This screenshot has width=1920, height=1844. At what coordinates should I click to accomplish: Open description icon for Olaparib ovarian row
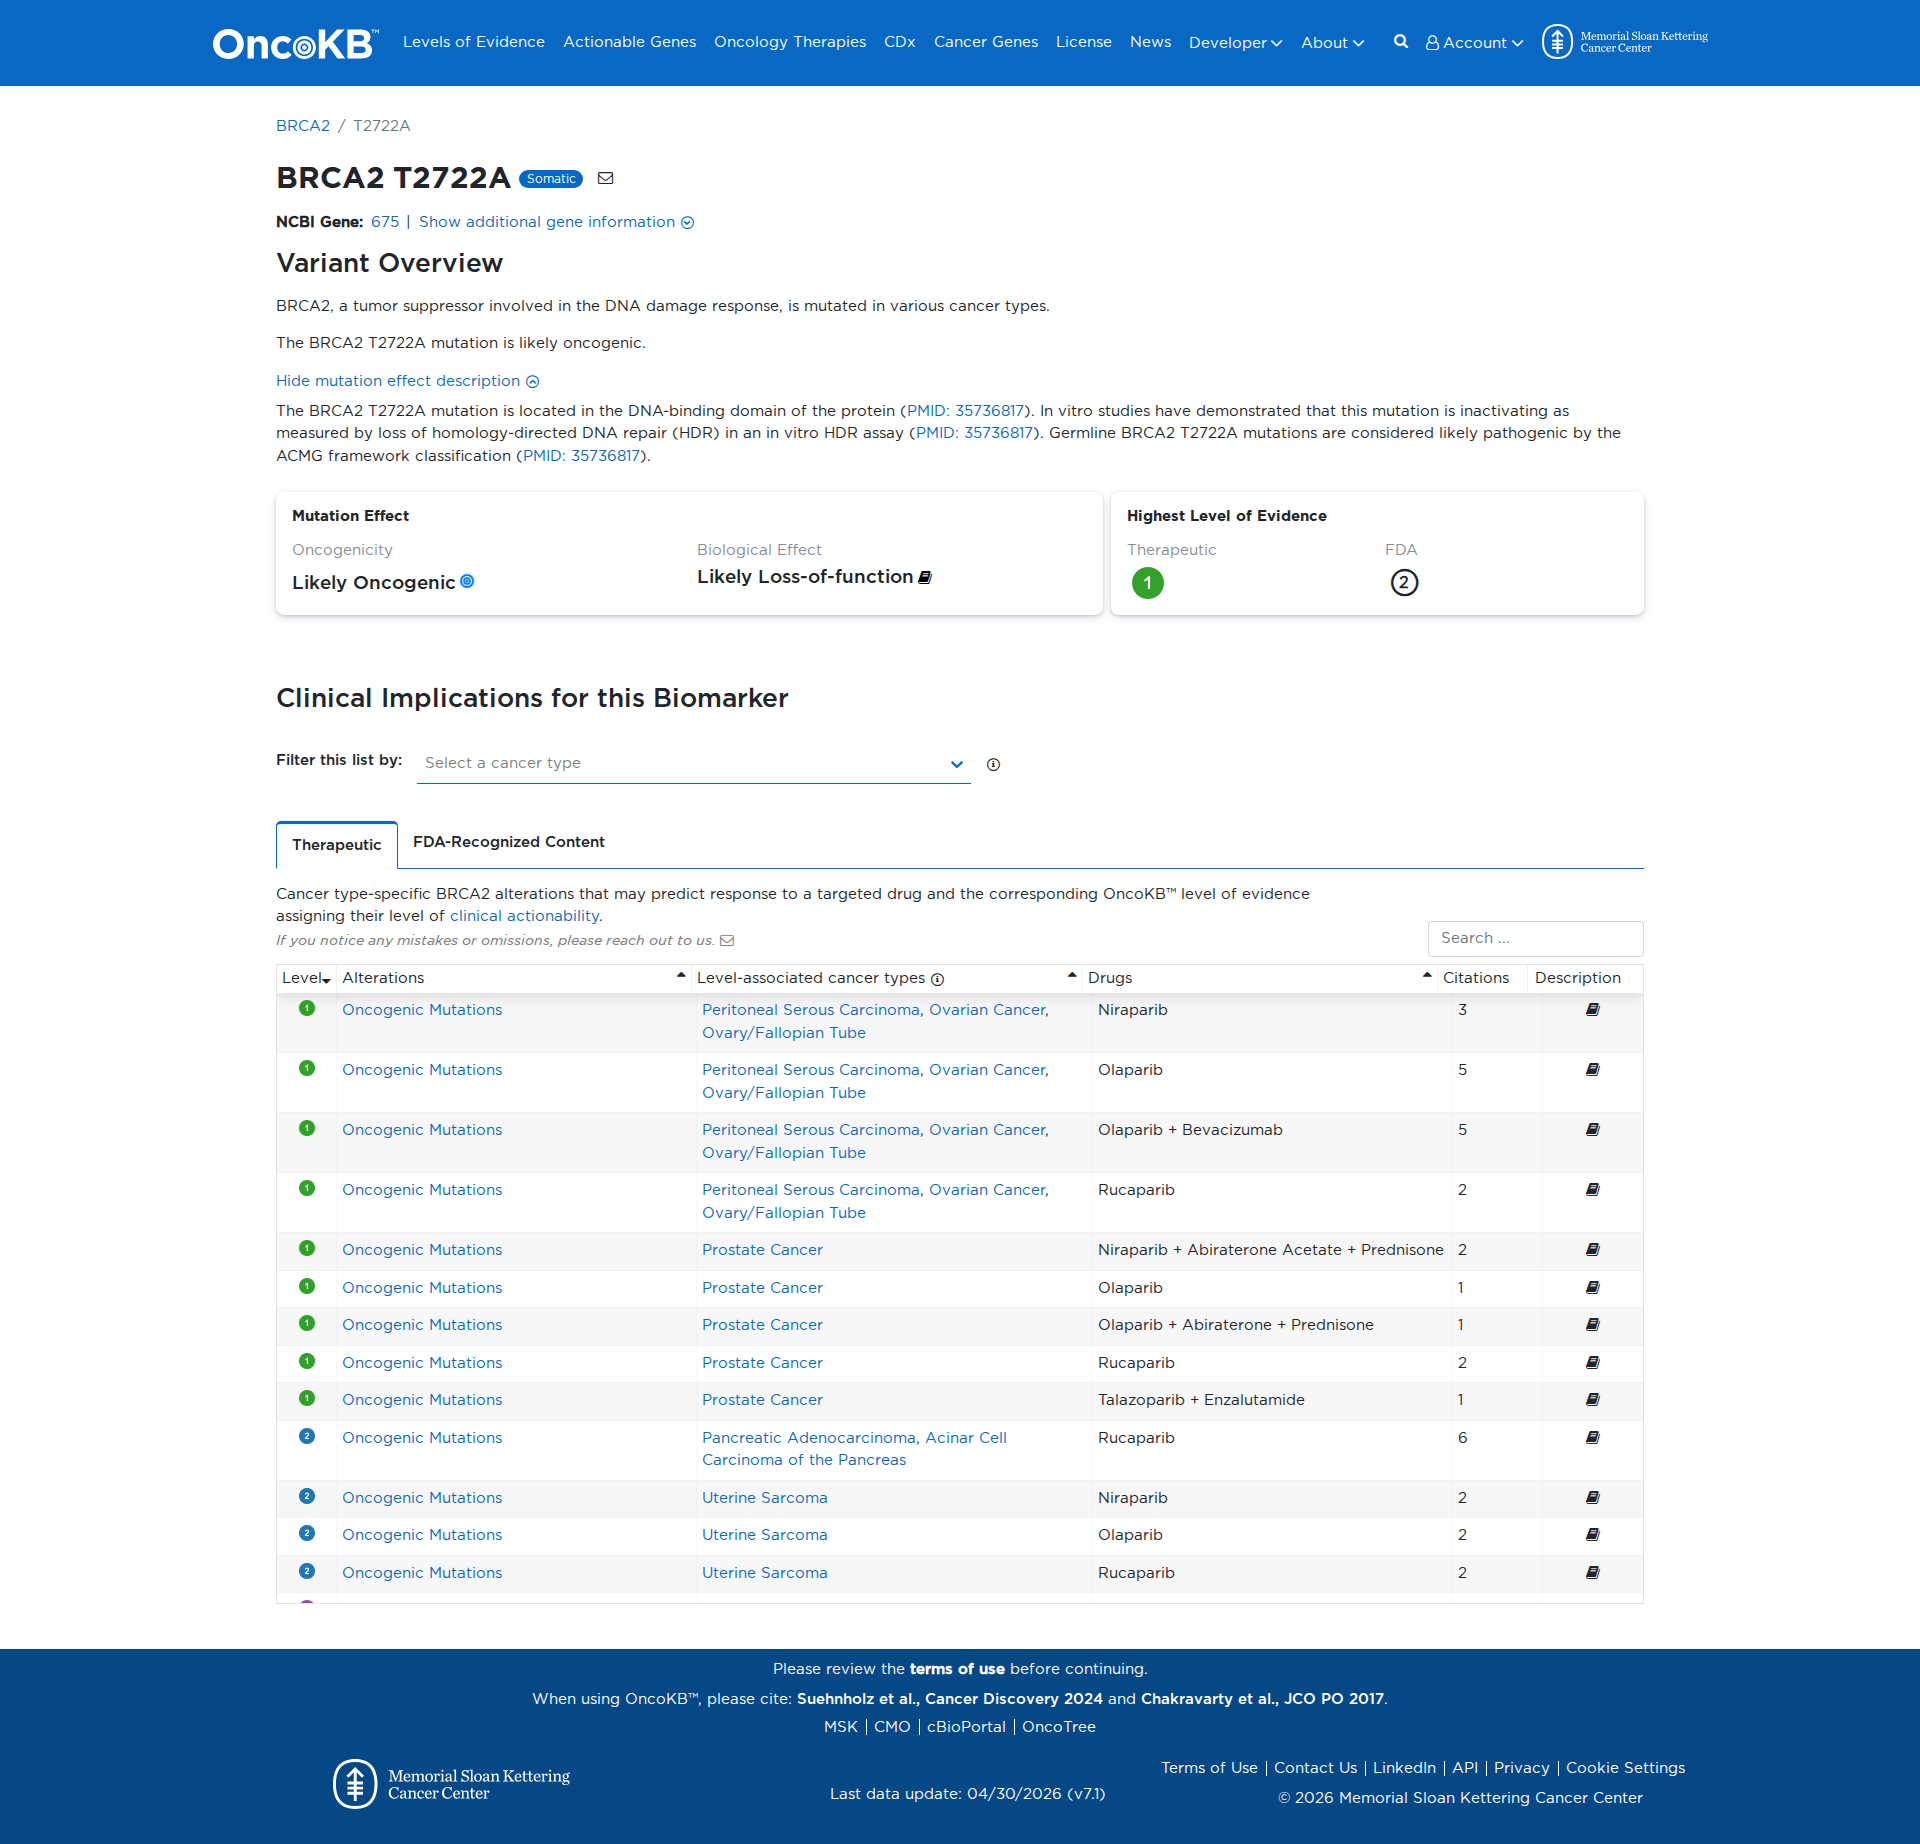(1593, 1070)
